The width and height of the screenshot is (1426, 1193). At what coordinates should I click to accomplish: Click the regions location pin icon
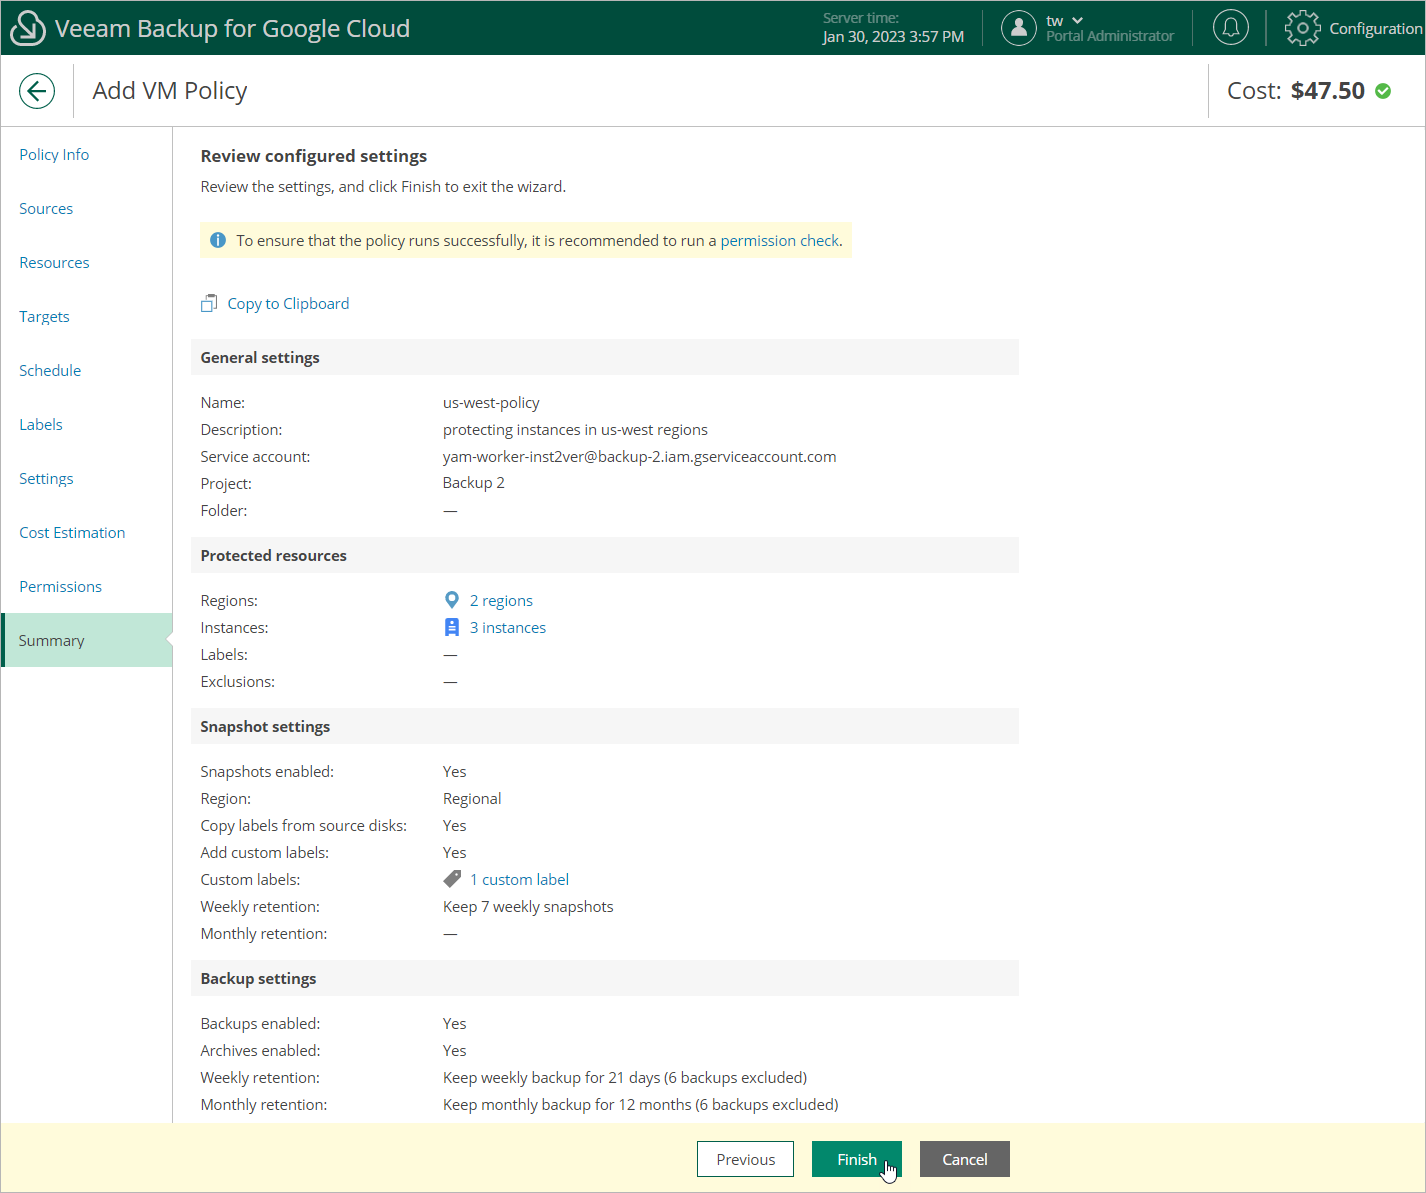[452, 600]
